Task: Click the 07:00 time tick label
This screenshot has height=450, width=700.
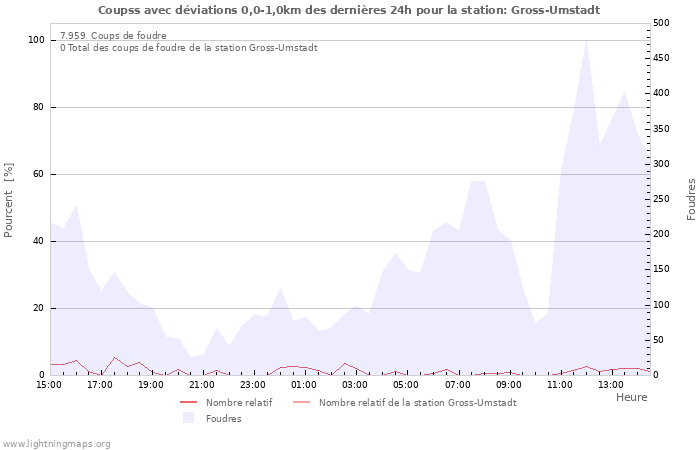Action: pos(458,385)
